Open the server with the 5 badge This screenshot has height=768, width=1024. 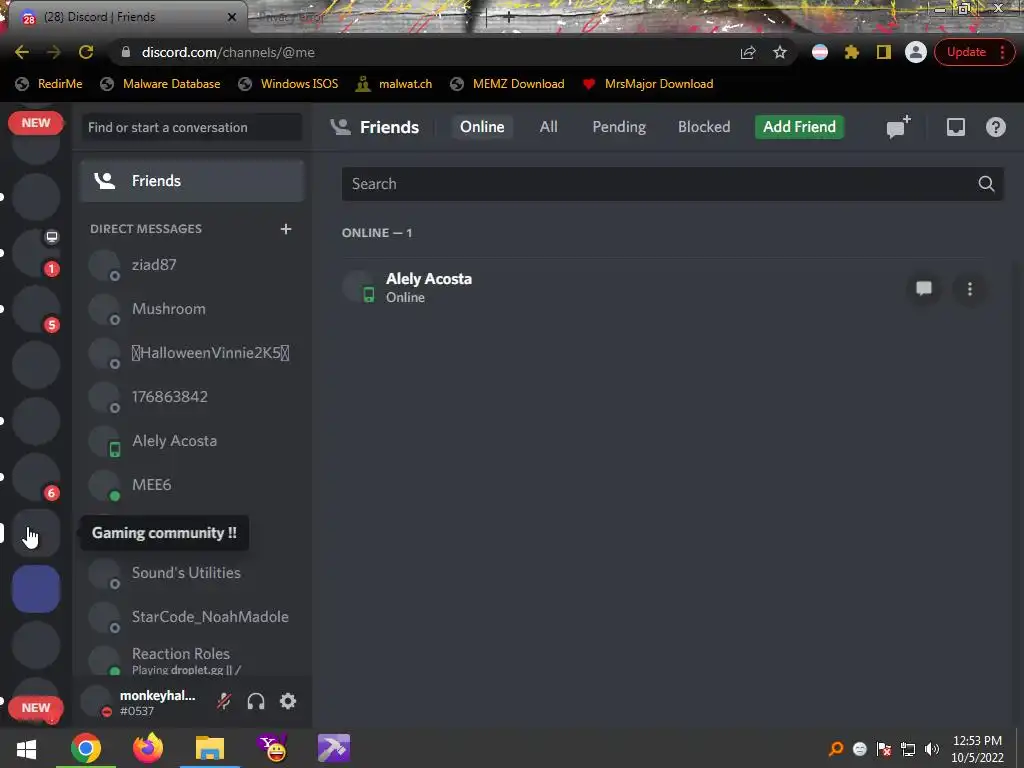tap(36, 309)
